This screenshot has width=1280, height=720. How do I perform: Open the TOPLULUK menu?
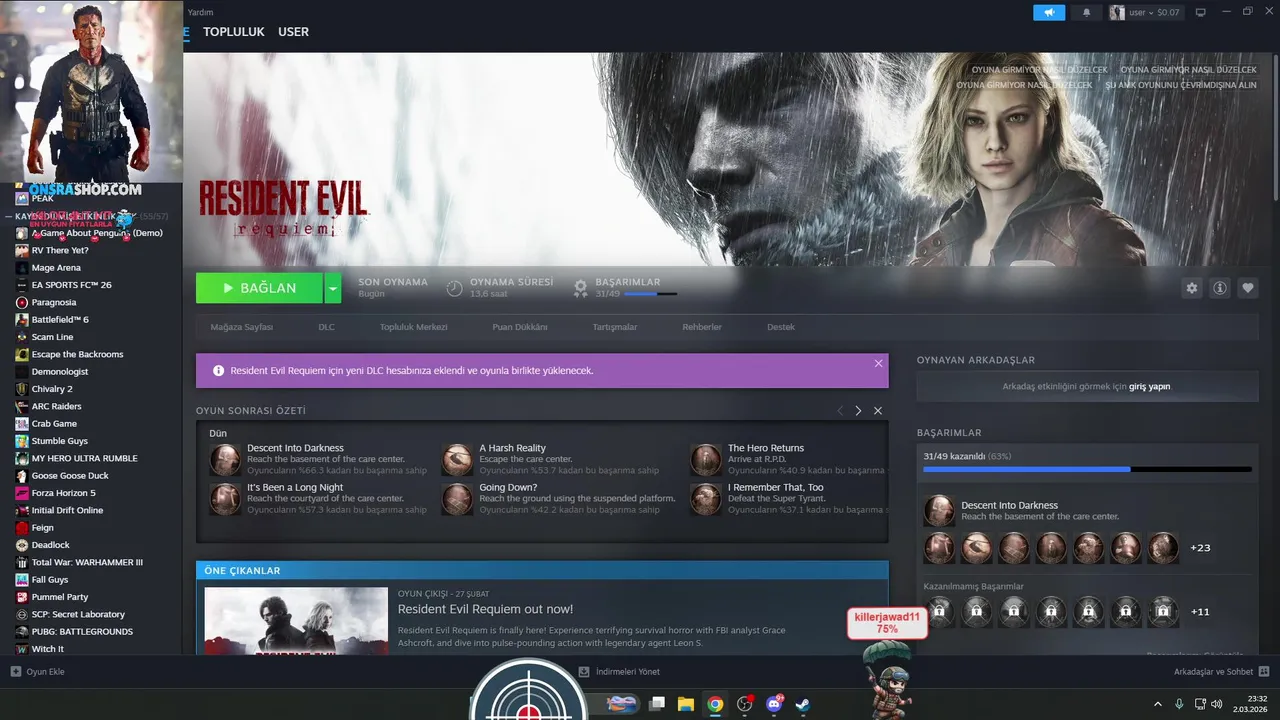[x=234, y=32]
